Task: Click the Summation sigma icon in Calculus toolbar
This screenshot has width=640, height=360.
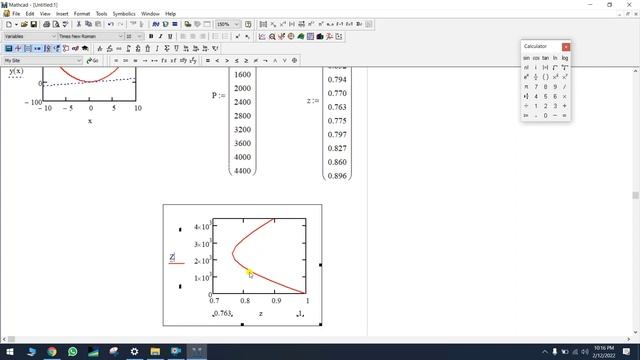Action: coord(167,49)
